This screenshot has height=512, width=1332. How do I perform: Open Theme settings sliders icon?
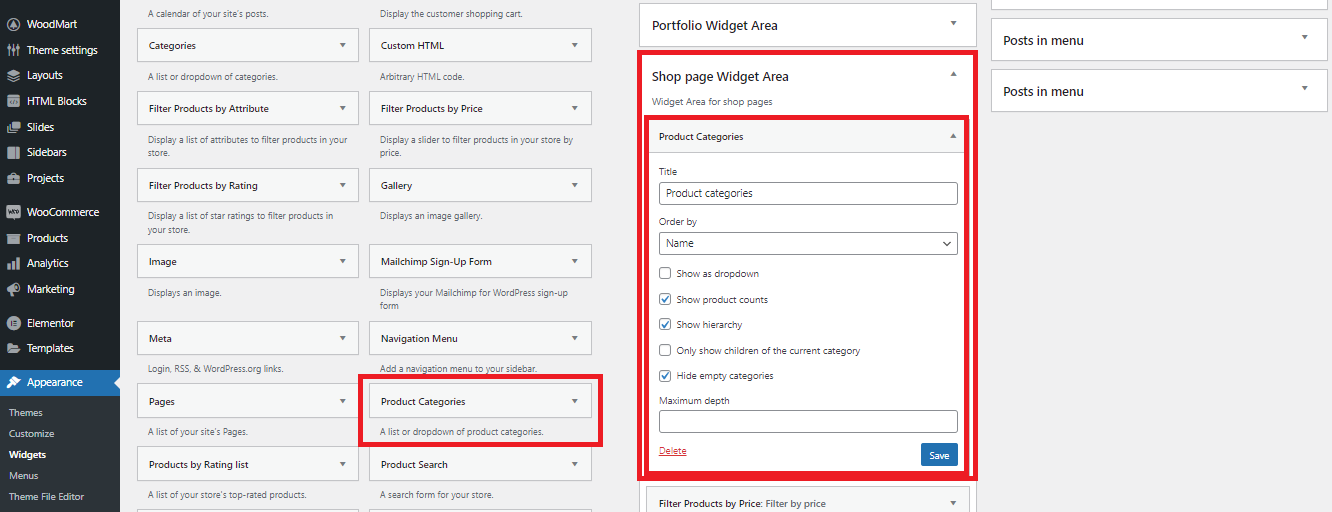pos(13,50)
